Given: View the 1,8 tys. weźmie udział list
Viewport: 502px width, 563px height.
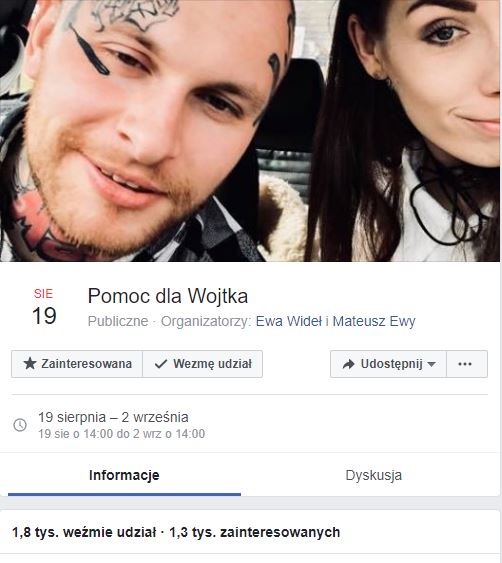Looking at the screenshot, I should click(x=84, y=532).
